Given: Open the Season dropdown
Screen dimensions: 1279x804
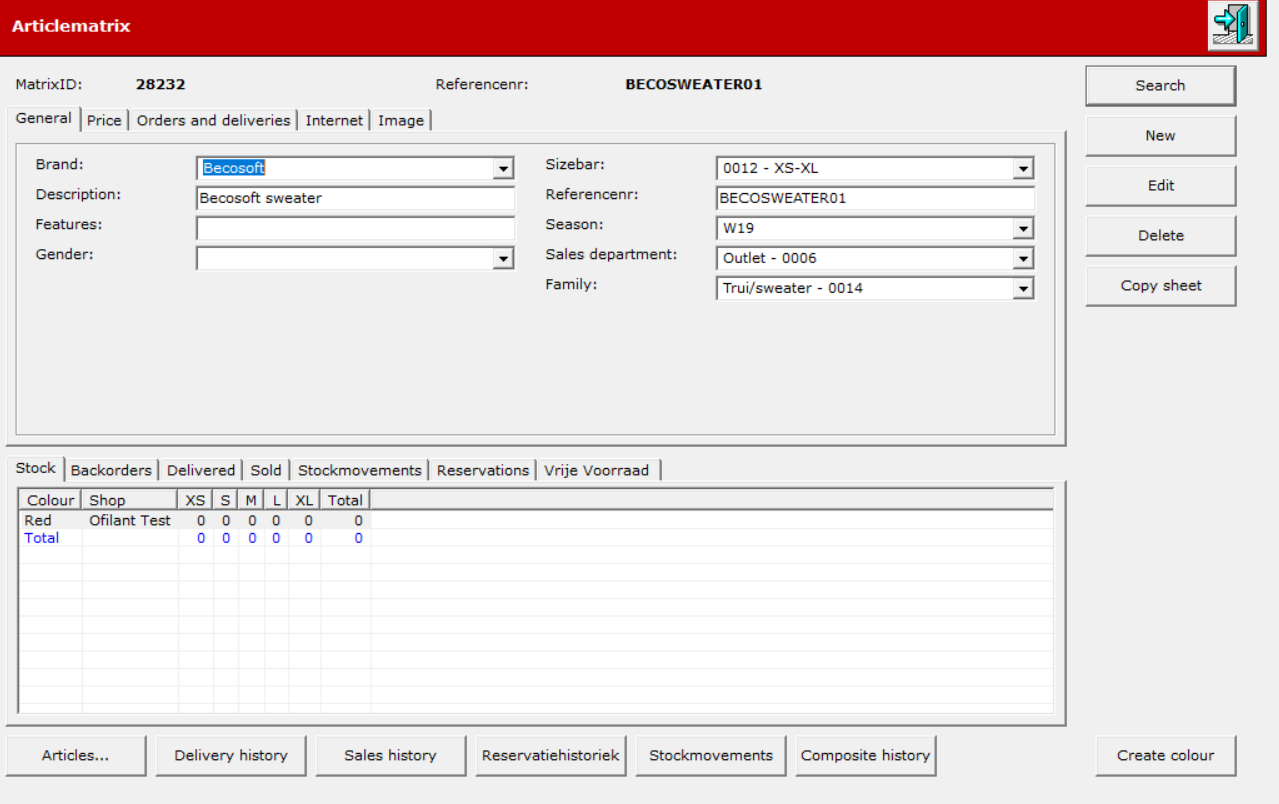Looking at the screenshot, I should coord(1023,229).
